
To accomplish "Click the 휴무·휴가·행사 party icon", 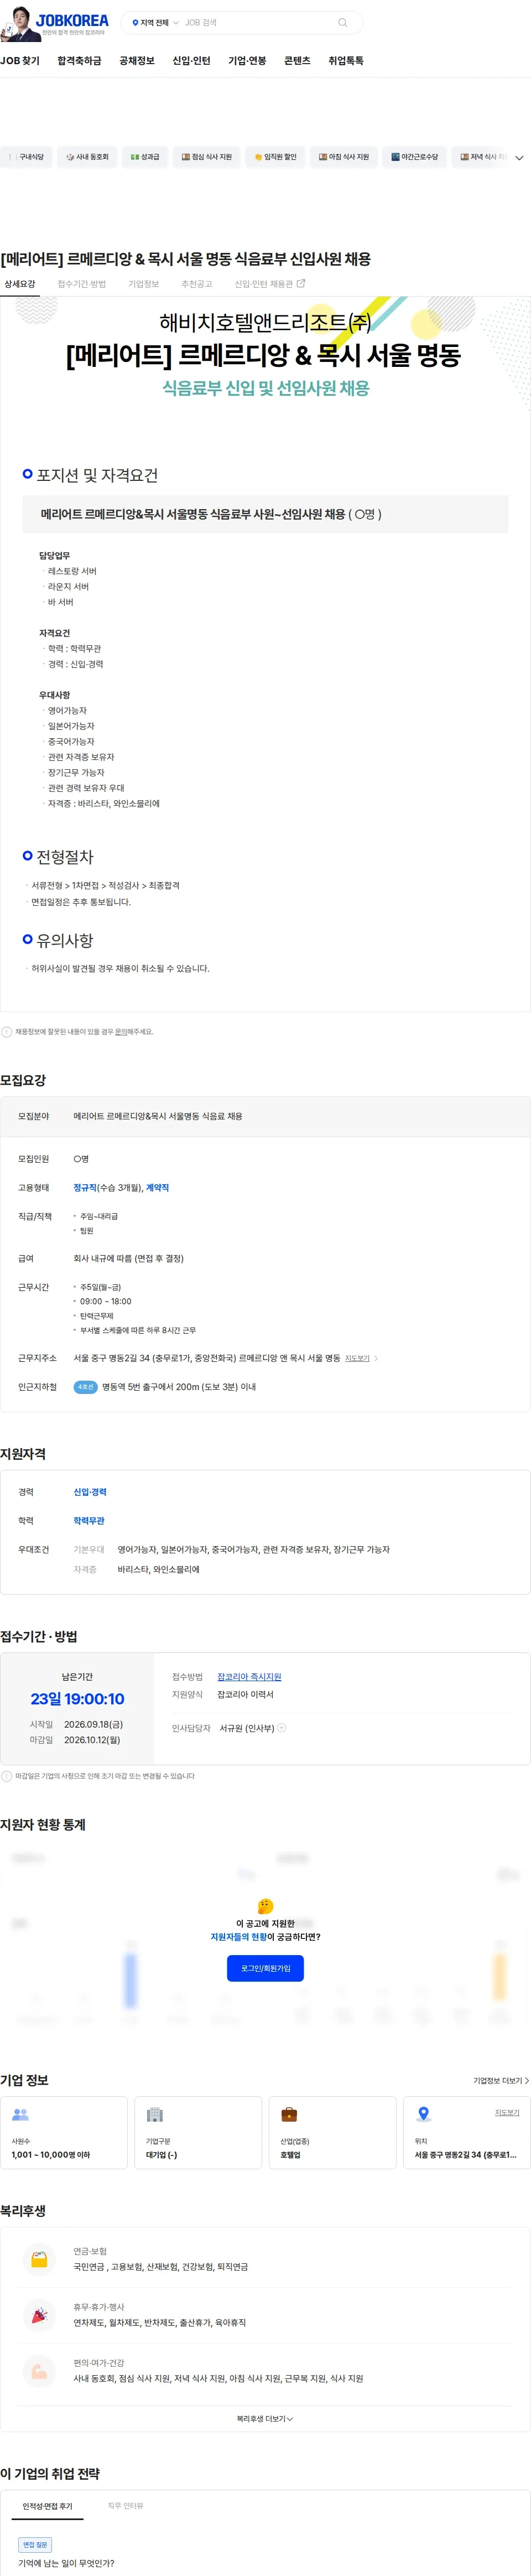I will [x=39, y=2316].
